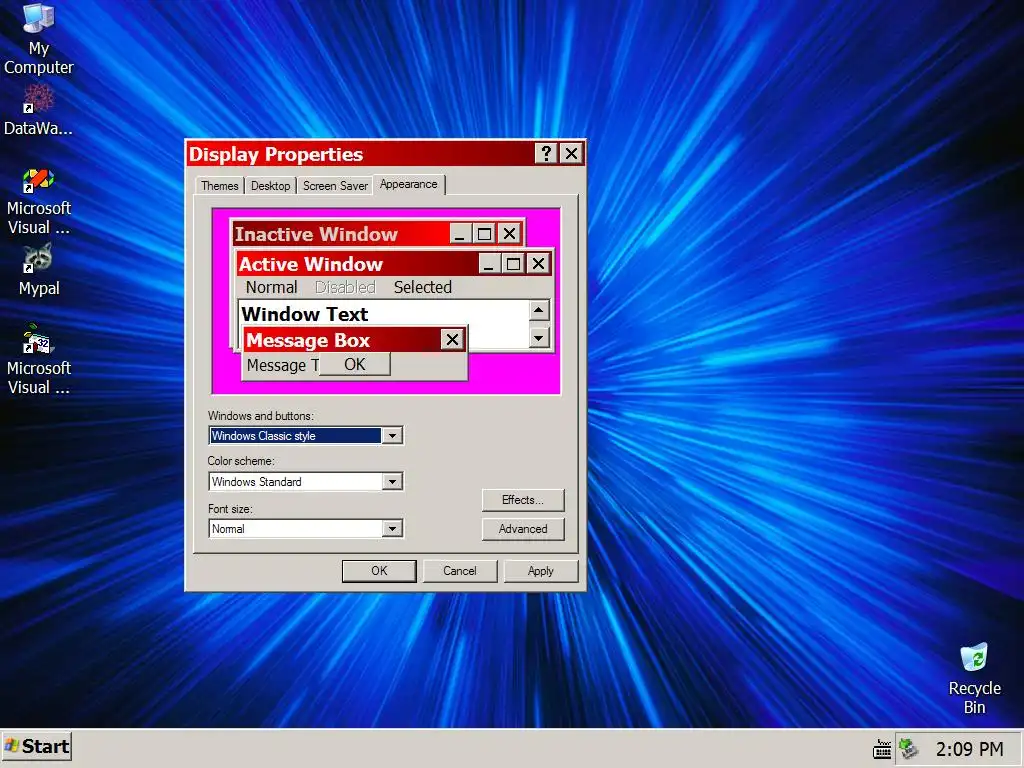The width and height of the screenshot is (1024, 768).
Task: Confirm with the dialog's OK button
Action: click(x=379, y=571)
